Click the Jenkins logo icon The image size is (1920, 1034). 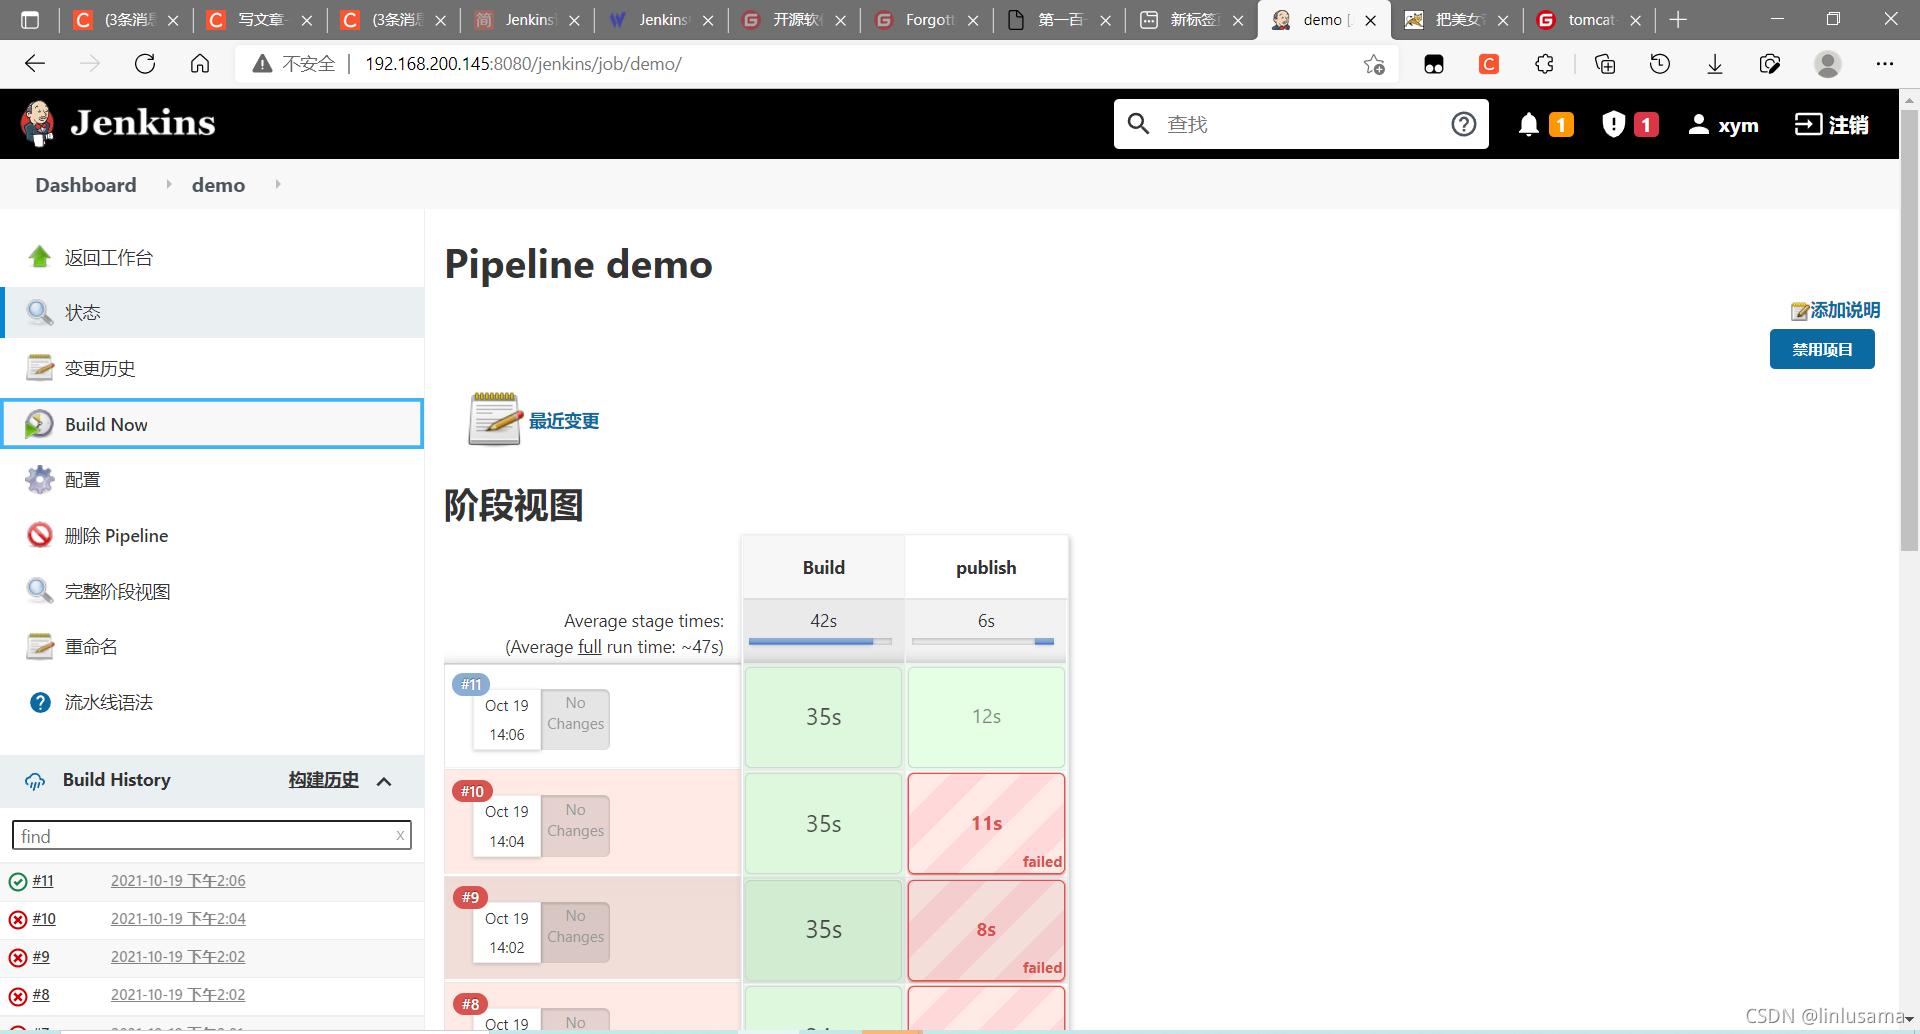point(38,123)
